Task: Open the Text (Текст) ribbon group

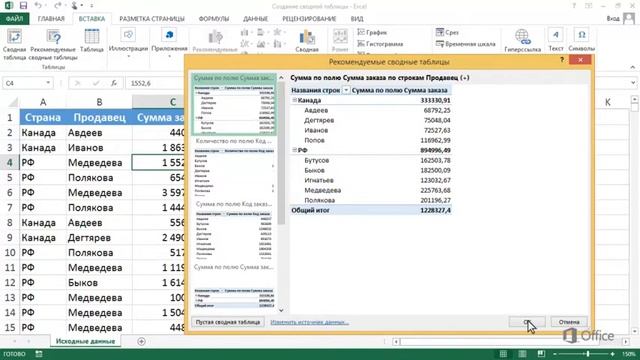Action: (556, 41)
